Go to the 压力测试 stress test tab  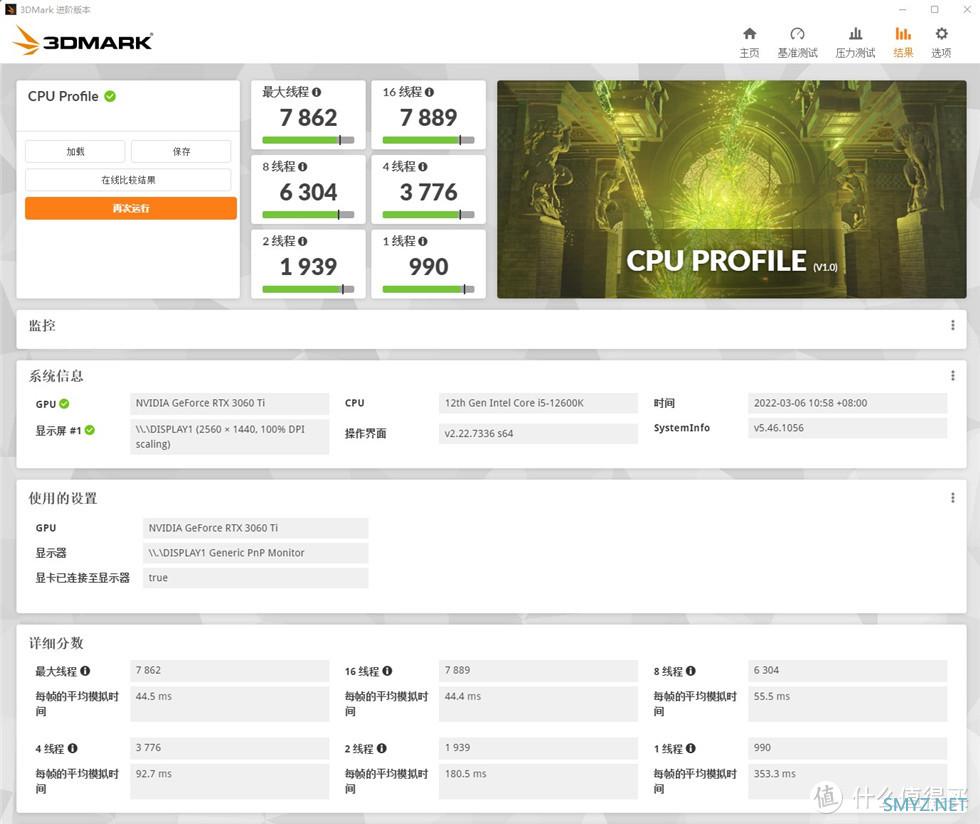[855, 43]
